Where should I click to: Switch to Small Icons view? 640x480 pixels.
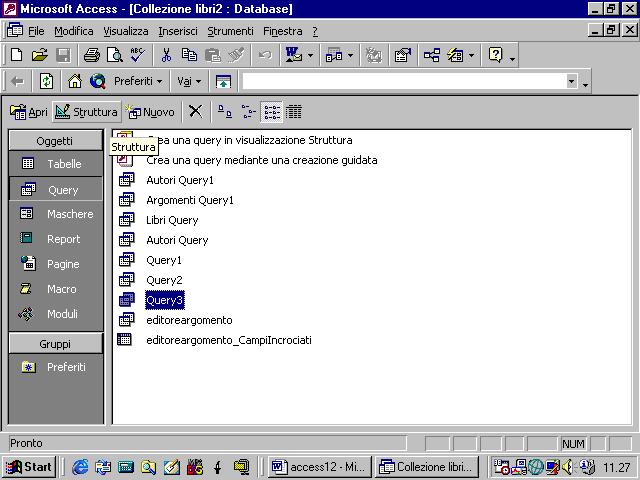click(x=248, y=111)
